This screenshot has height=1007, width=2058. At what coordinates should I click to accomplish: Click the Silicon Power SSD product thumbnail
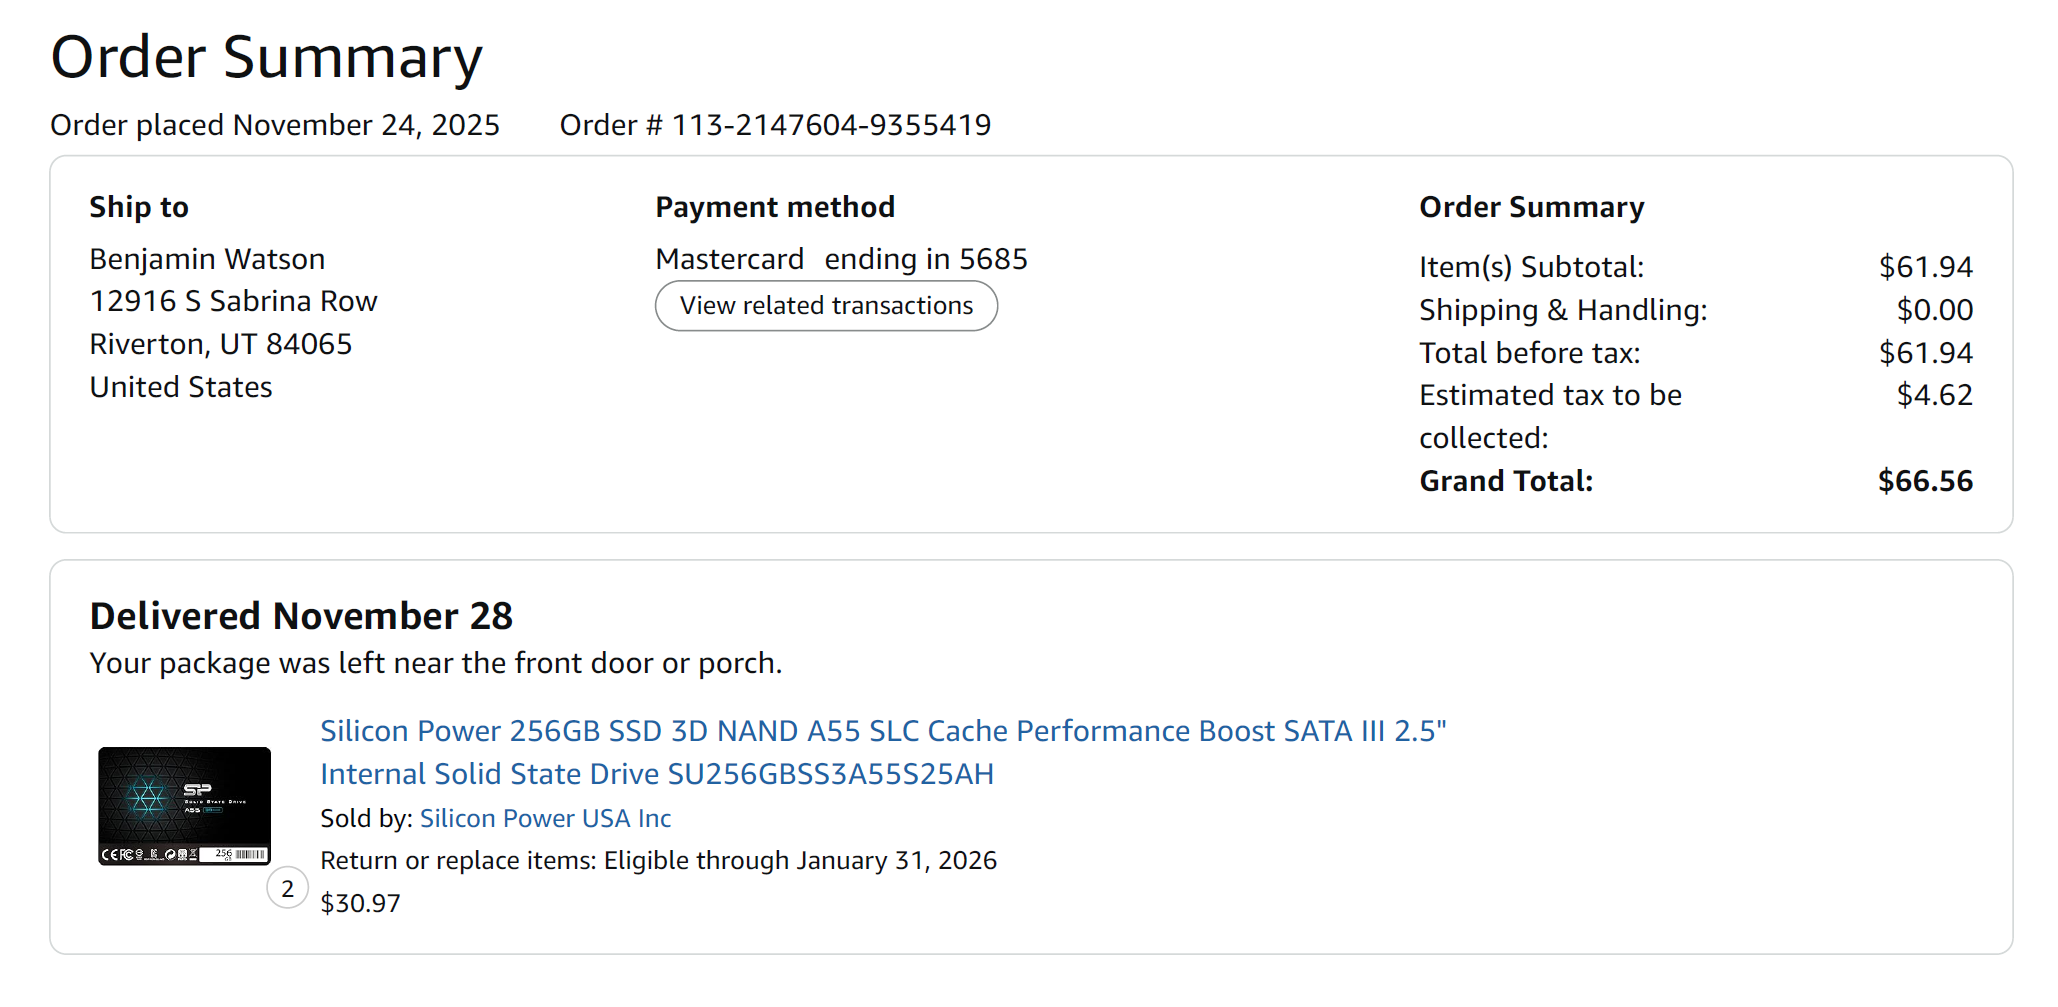click(184, 806)
